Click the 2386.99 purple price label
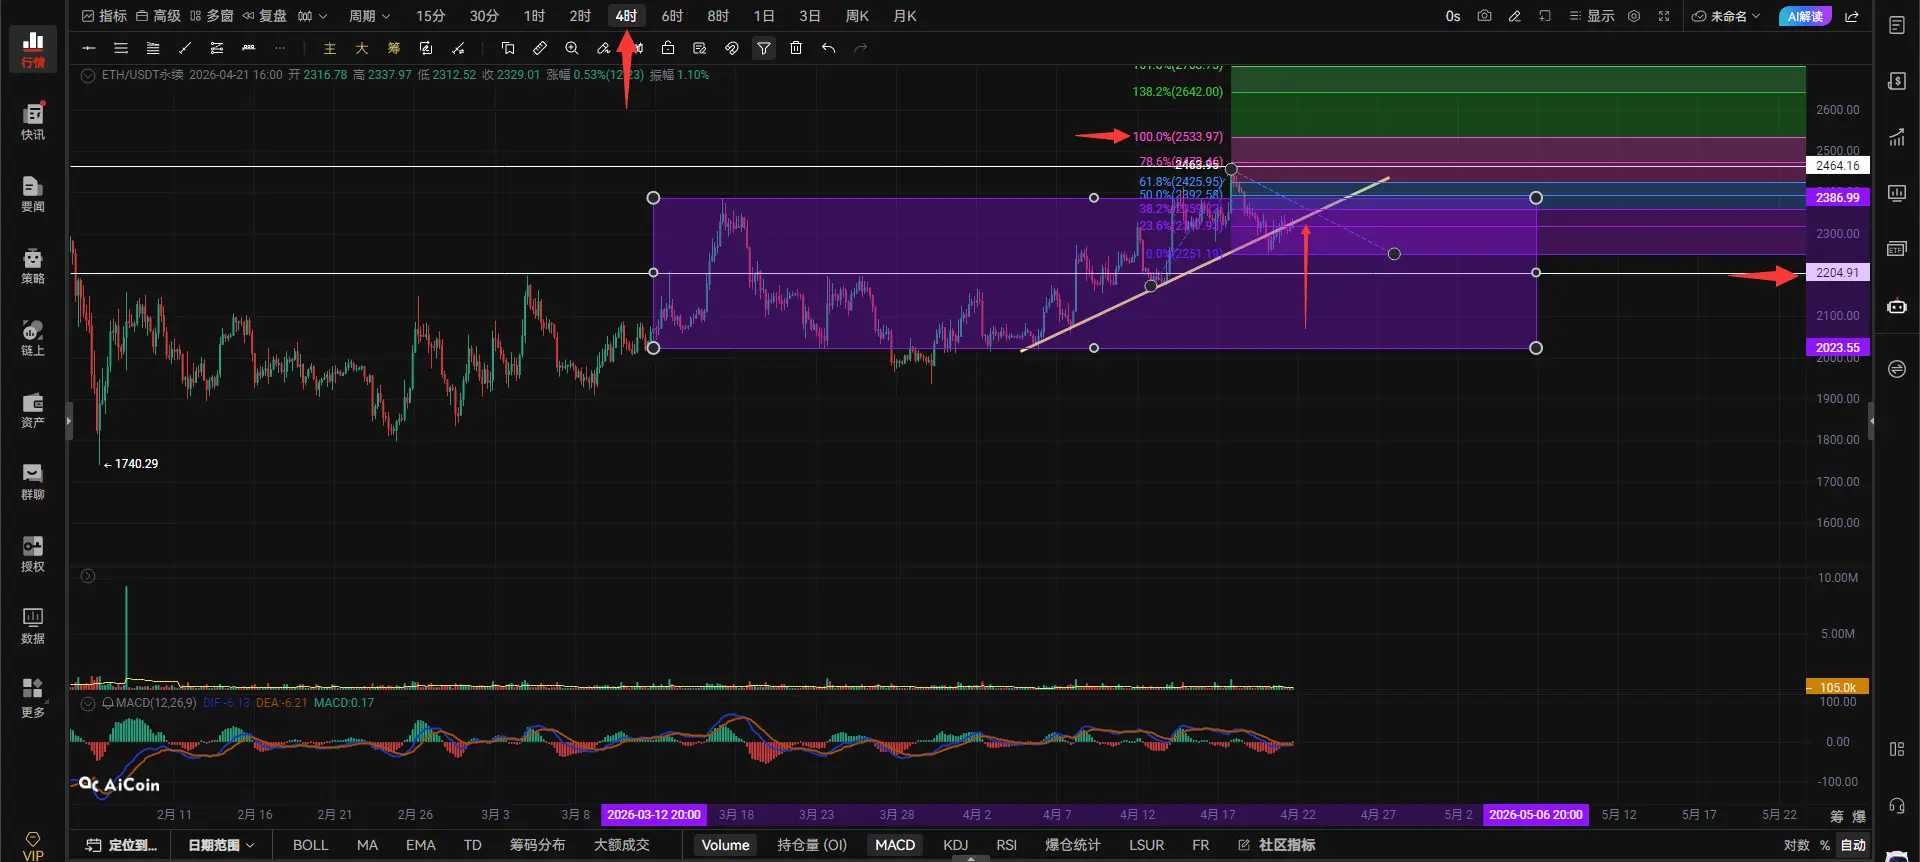 click(1838, 198)
